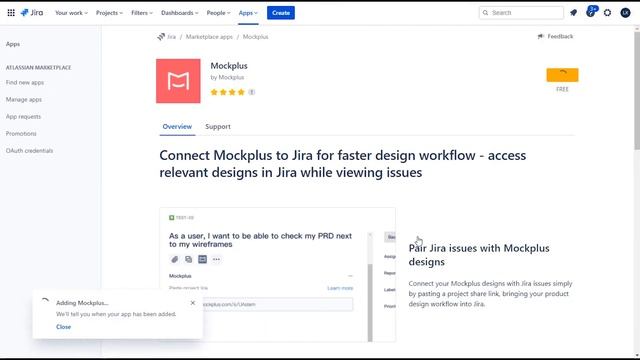Click the Marketplace apps breadcrumb
640x360 pixels.
(209, 37)
